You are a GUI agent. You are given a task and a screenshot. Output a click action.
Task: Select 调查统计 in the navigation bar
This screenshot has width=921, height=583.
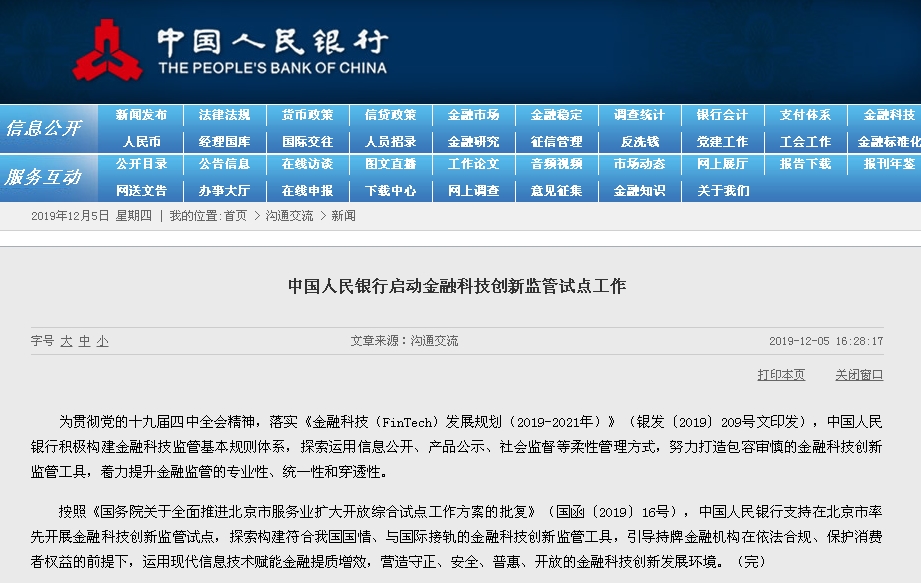pos(639,115)
